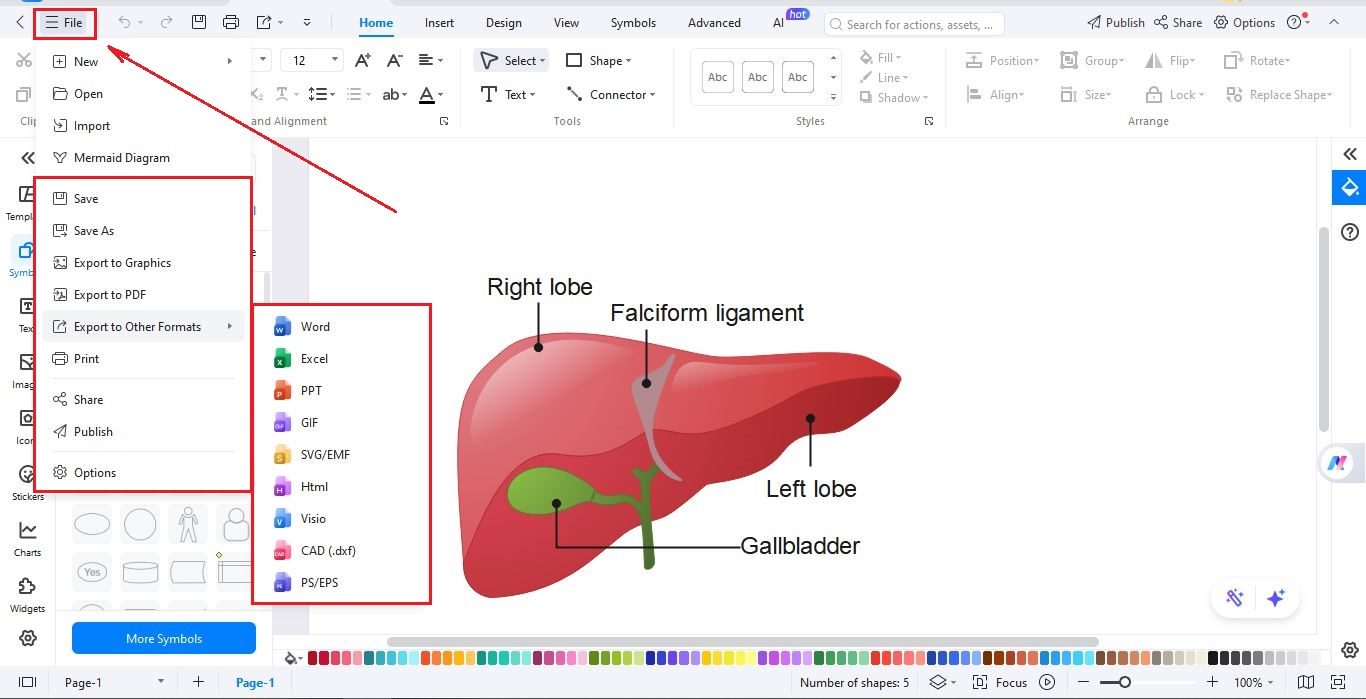
Task: Click the Publish button in top bar
Action: click(1115, 22)
